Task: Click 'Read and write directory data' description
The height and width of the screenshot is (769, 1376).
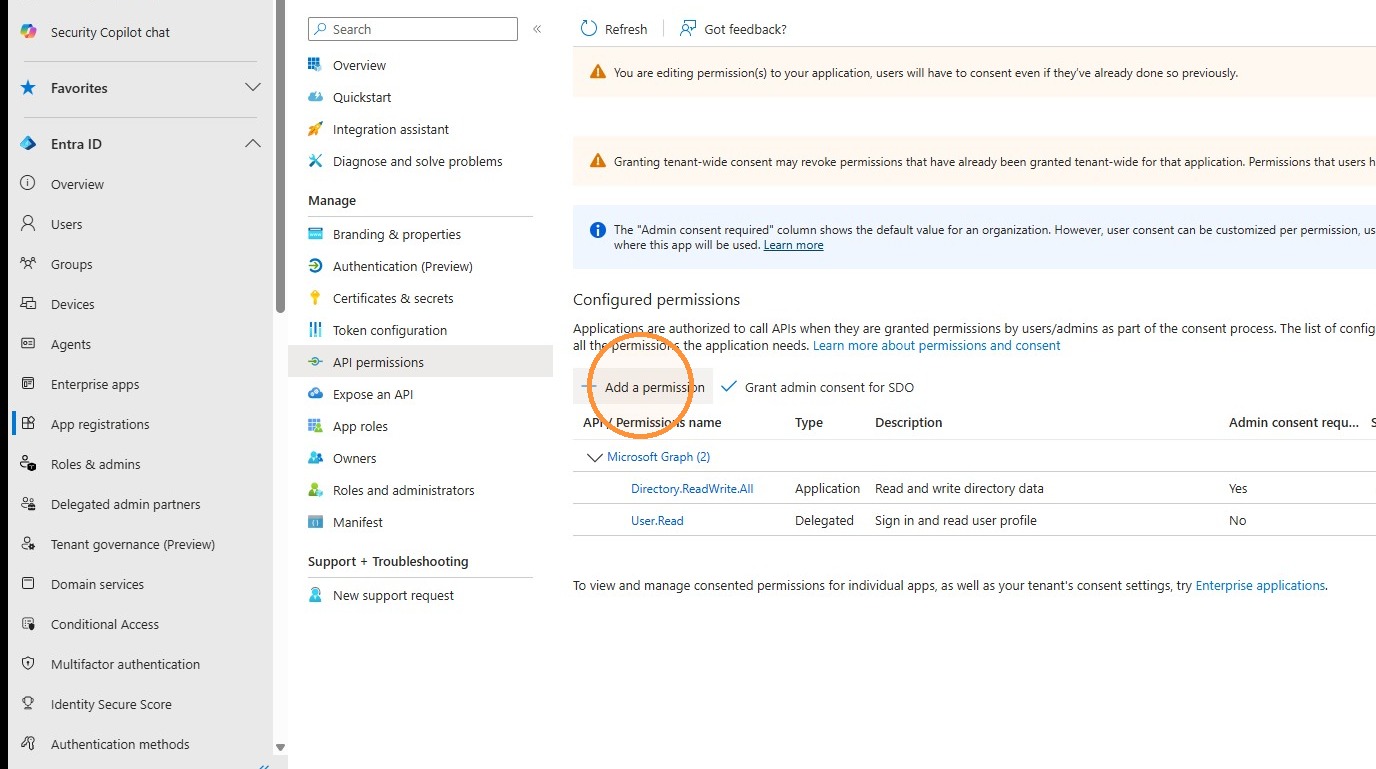Action: point(959,489)
